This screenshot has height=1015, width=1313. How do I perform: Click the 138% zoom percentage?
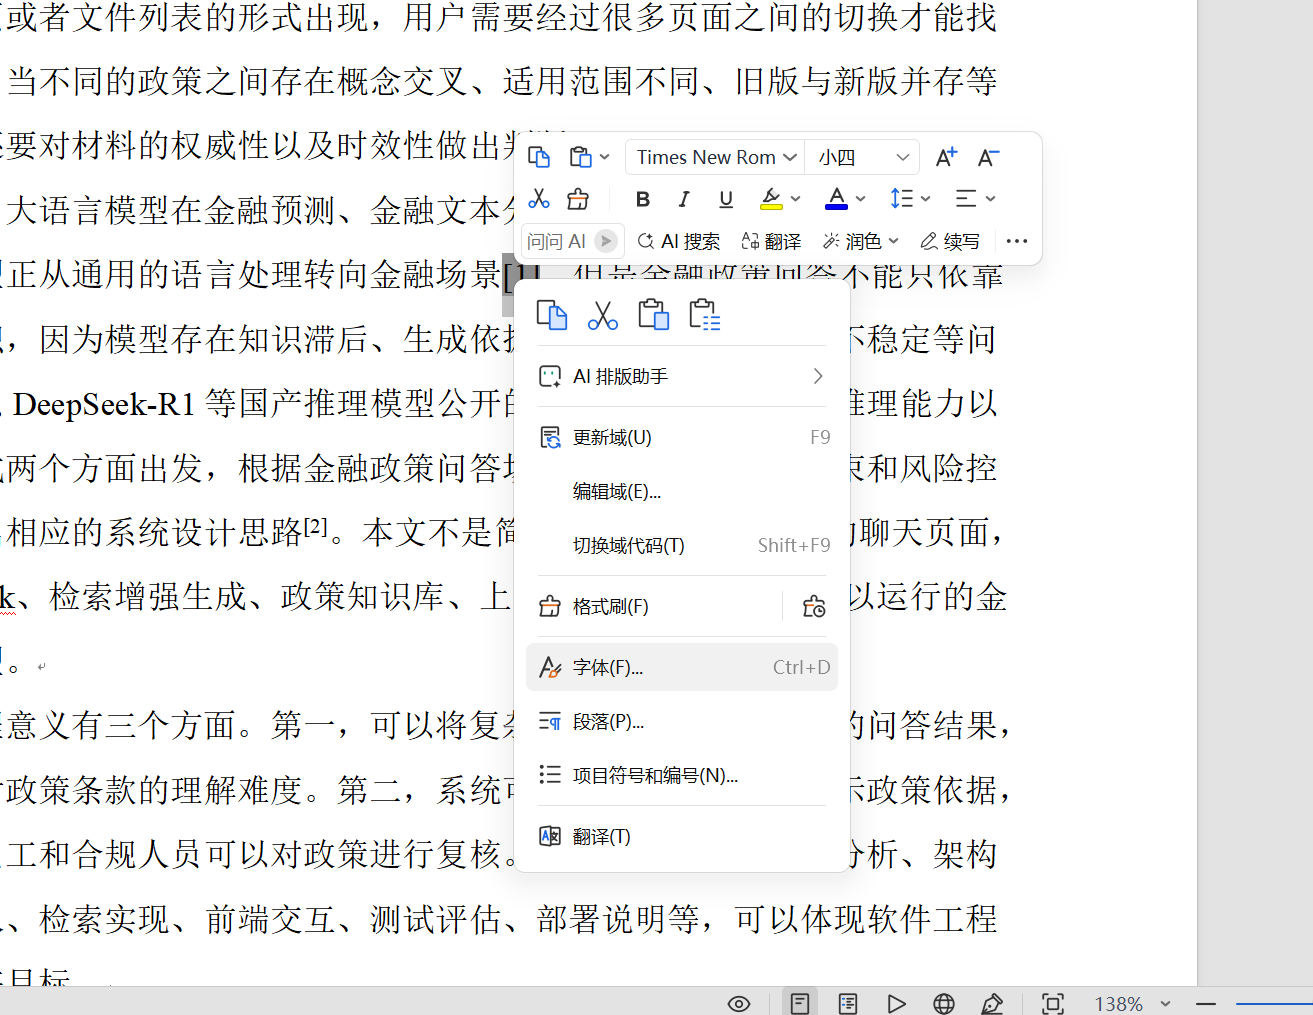pyautogui.click(x=1119, y=1003)
